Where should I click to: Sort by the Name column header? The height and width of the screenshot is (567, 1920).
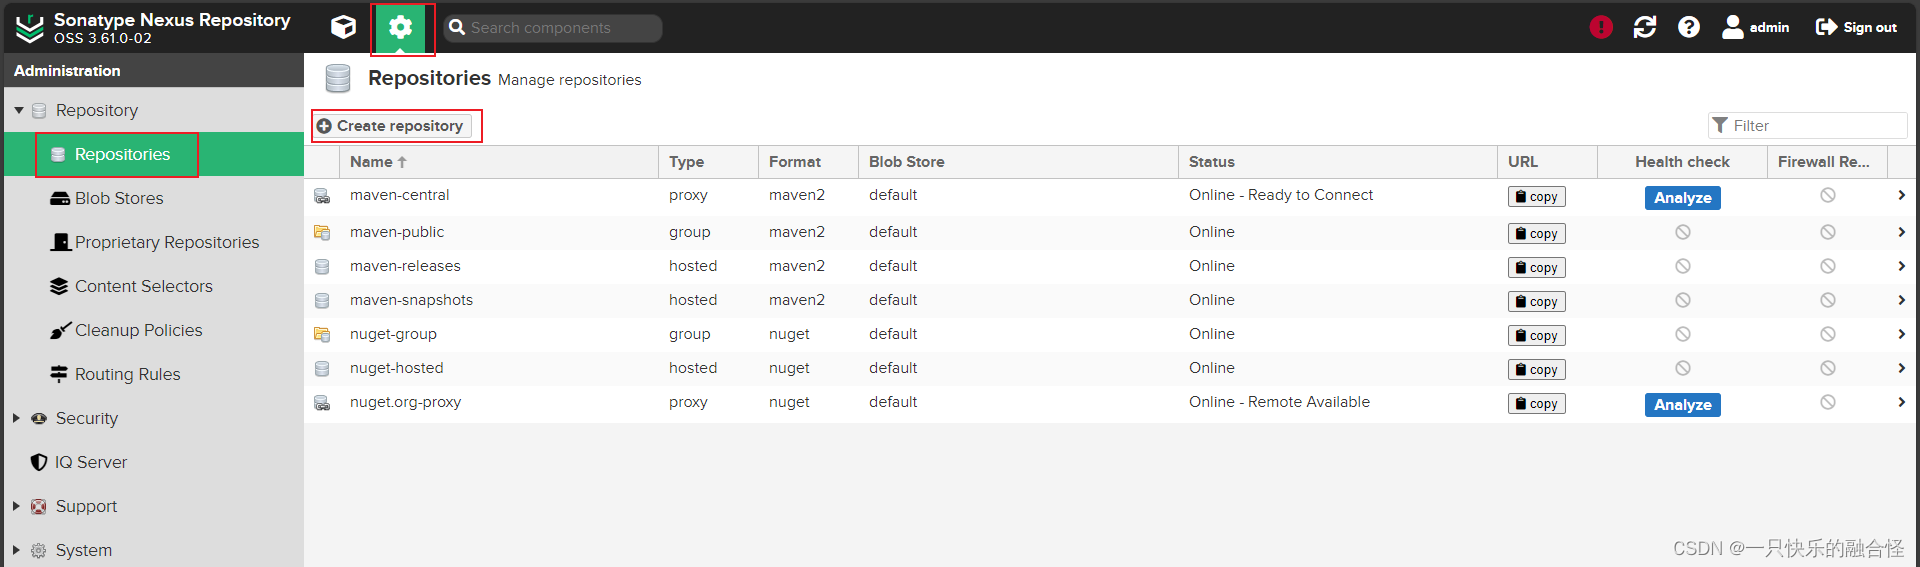pos(498,161)
